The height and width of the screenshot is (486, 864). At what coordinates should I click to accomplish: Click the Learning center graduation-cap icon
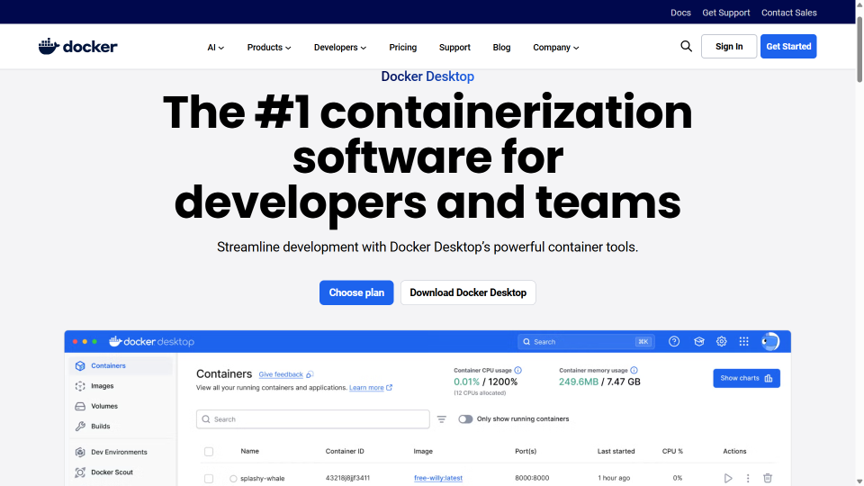point(699,342)
